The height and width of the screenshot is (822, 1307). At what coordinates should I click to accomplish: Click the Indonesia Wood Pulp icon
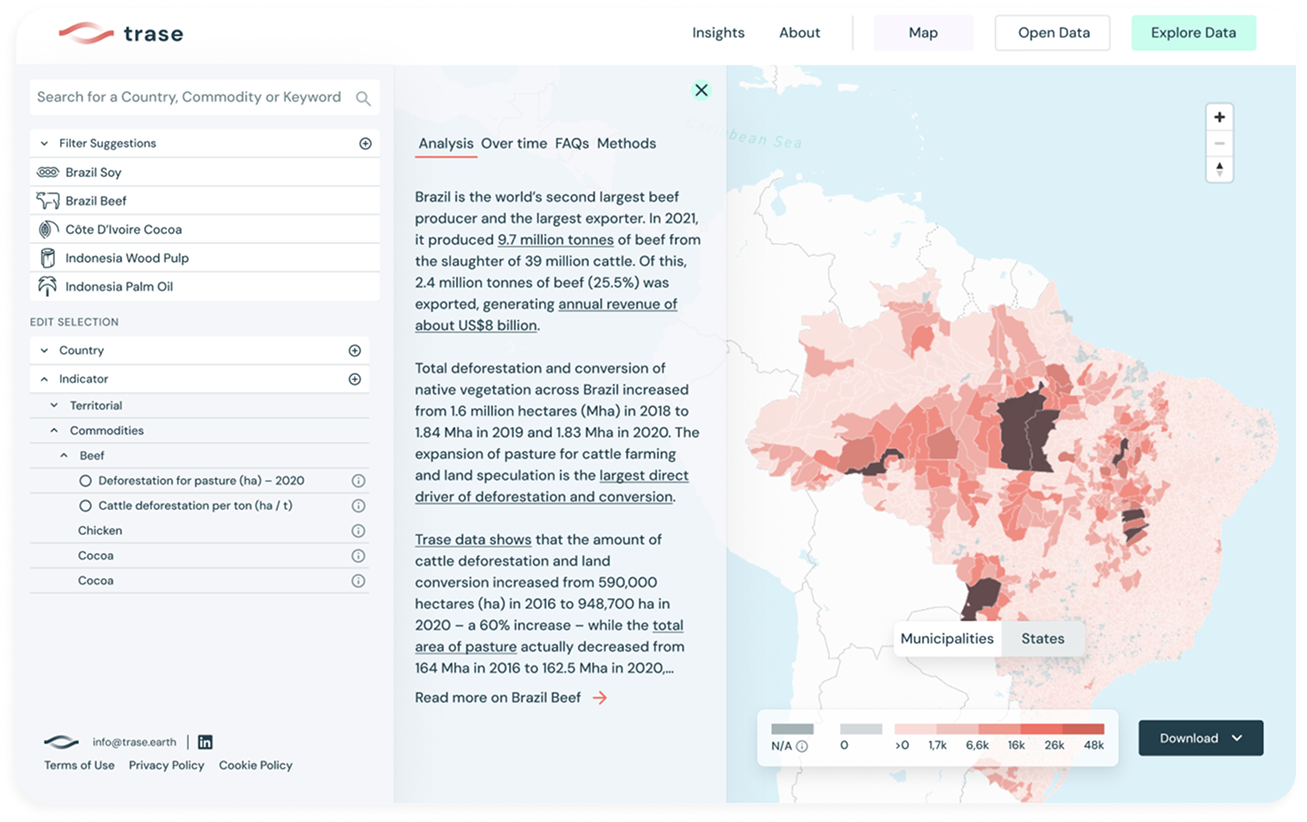[47, 258]
